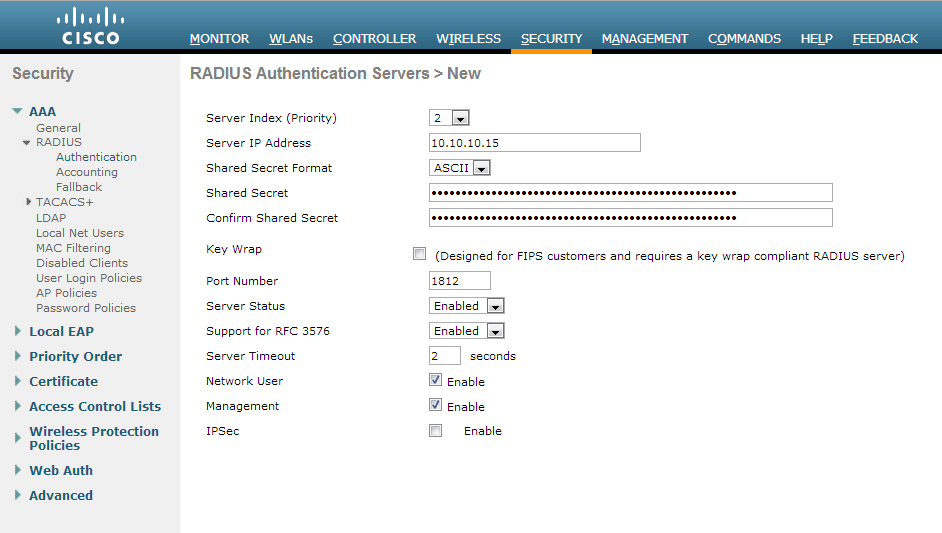Viewport: 942px width, 533px height.
Task: Open Wireless Protection Policies link
Action: [94, 439]
